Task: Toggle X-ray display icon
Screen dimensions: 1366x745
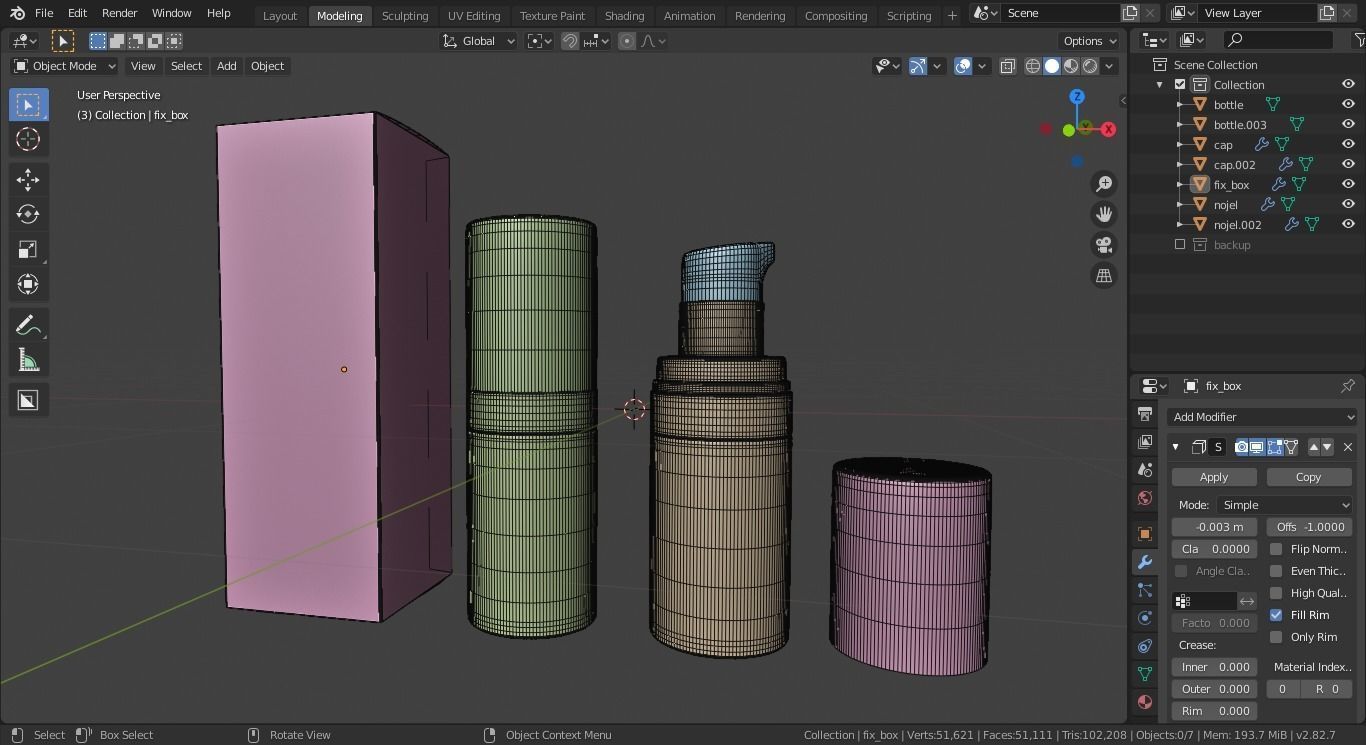Action: [1007, 66]
